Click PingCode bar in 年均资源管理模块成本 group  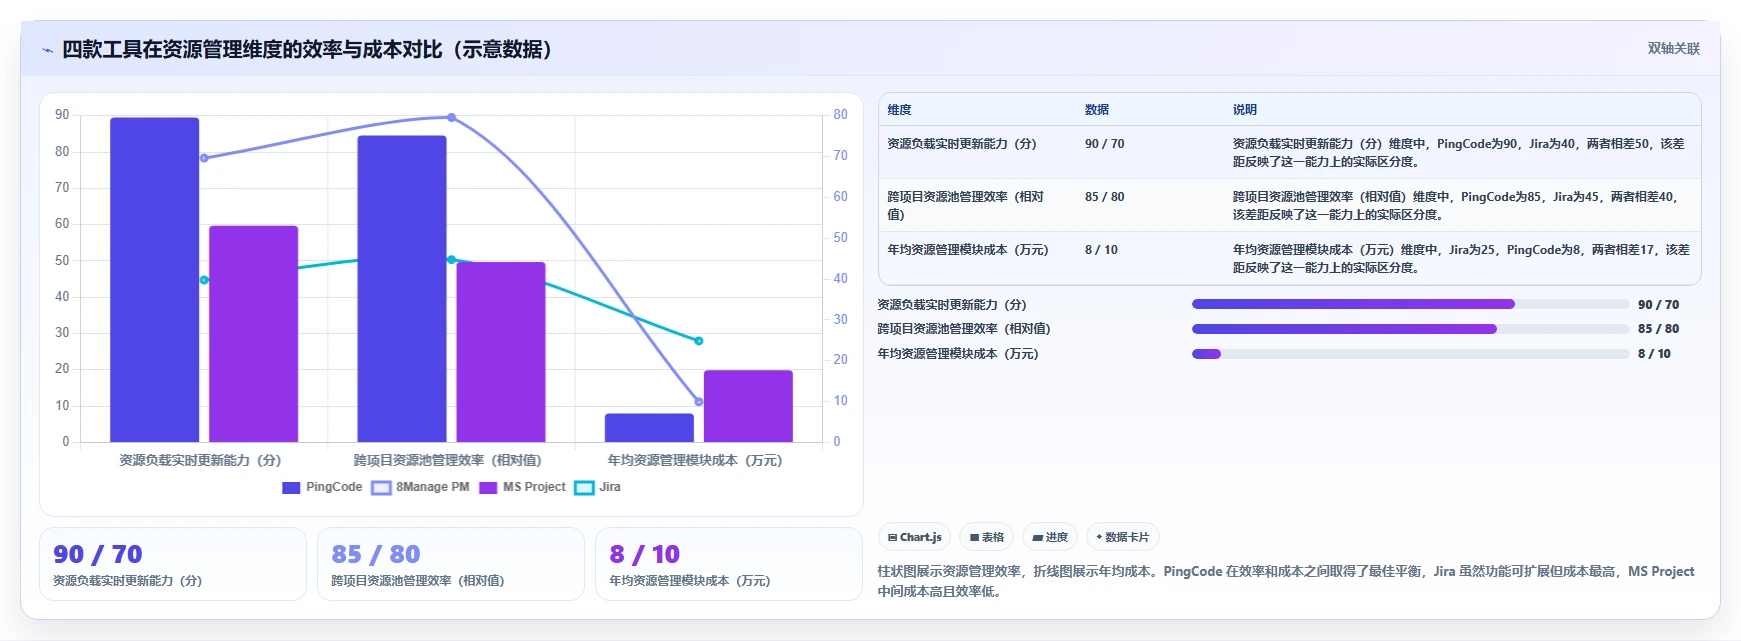[x=649, y=428]
